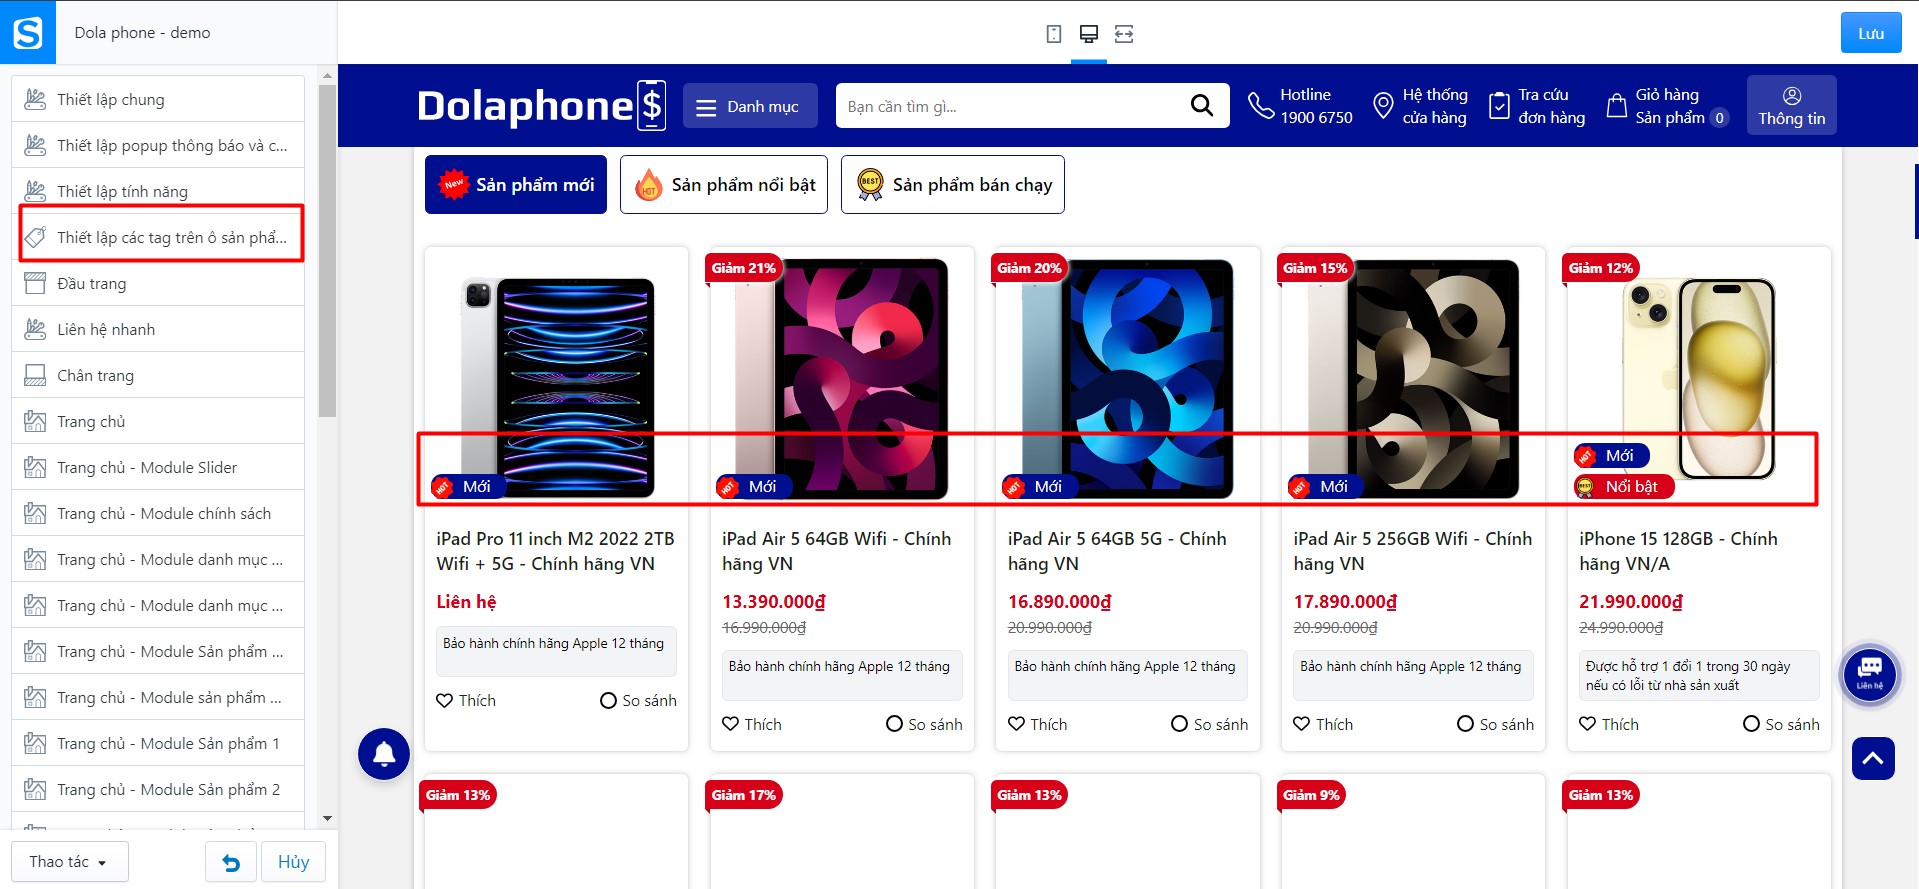Focus the Bạn cần tìm gì search field
1919x889 pixels.
pos(1010,106)
